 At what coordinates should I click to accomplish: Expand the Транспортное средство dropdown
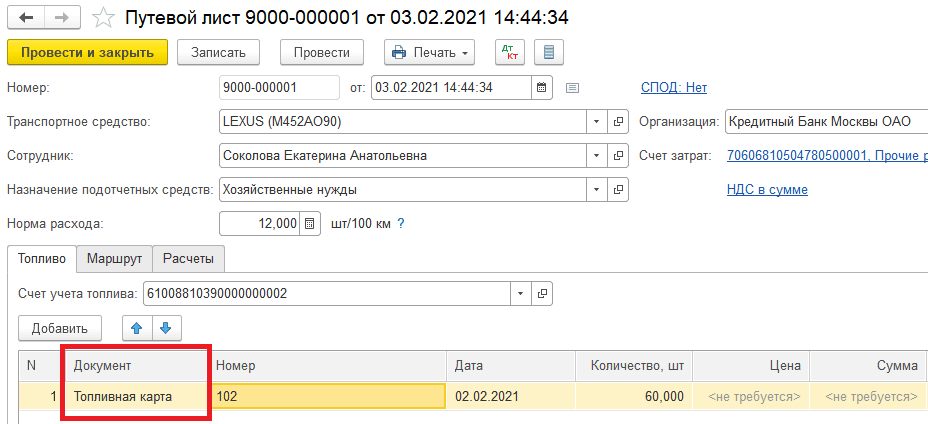tap(598, 122)
